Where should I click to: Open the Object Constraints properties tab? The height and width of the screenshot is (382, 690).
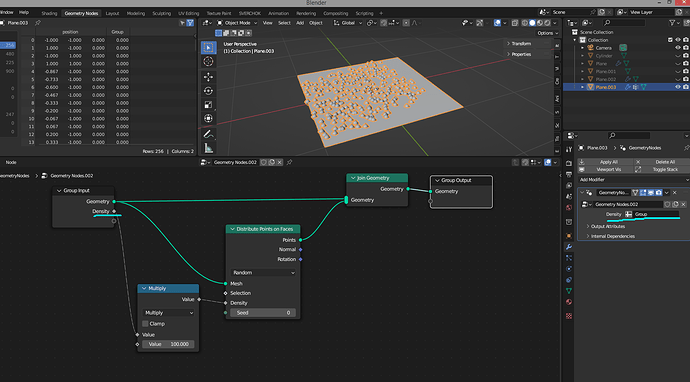pyautogui.click(x=569, y=280)
